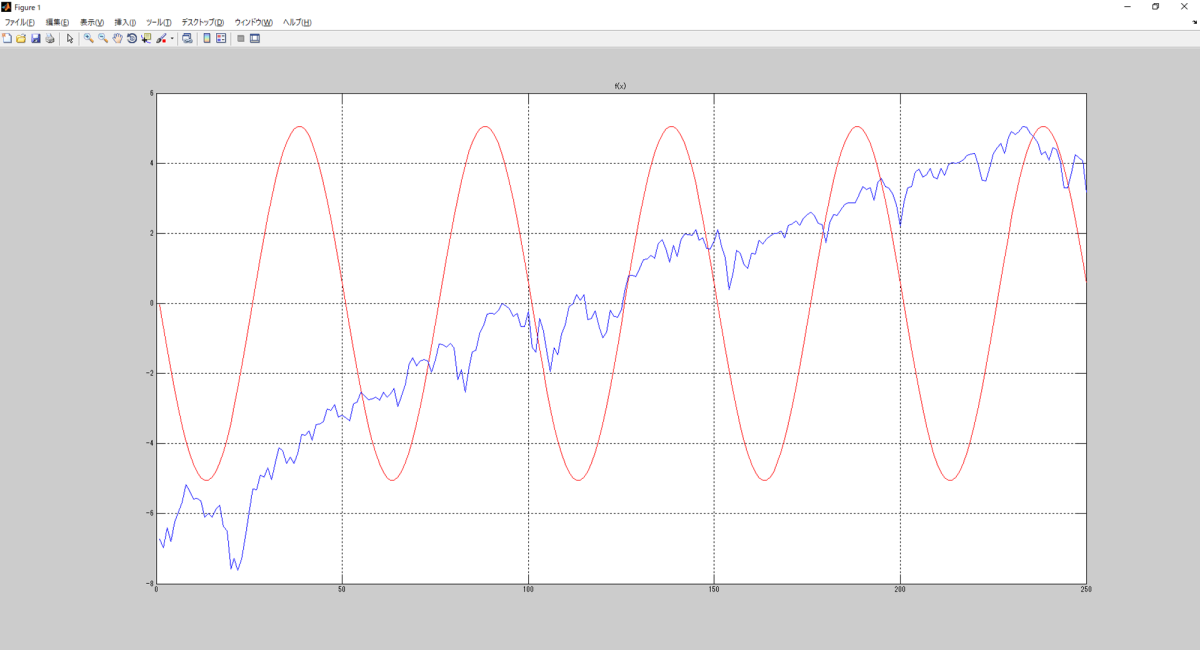Image resolution: width=1200 pixels, height=650 pixels.
Task: Click the Link Plot toolbar button
Action: [187, 38]
